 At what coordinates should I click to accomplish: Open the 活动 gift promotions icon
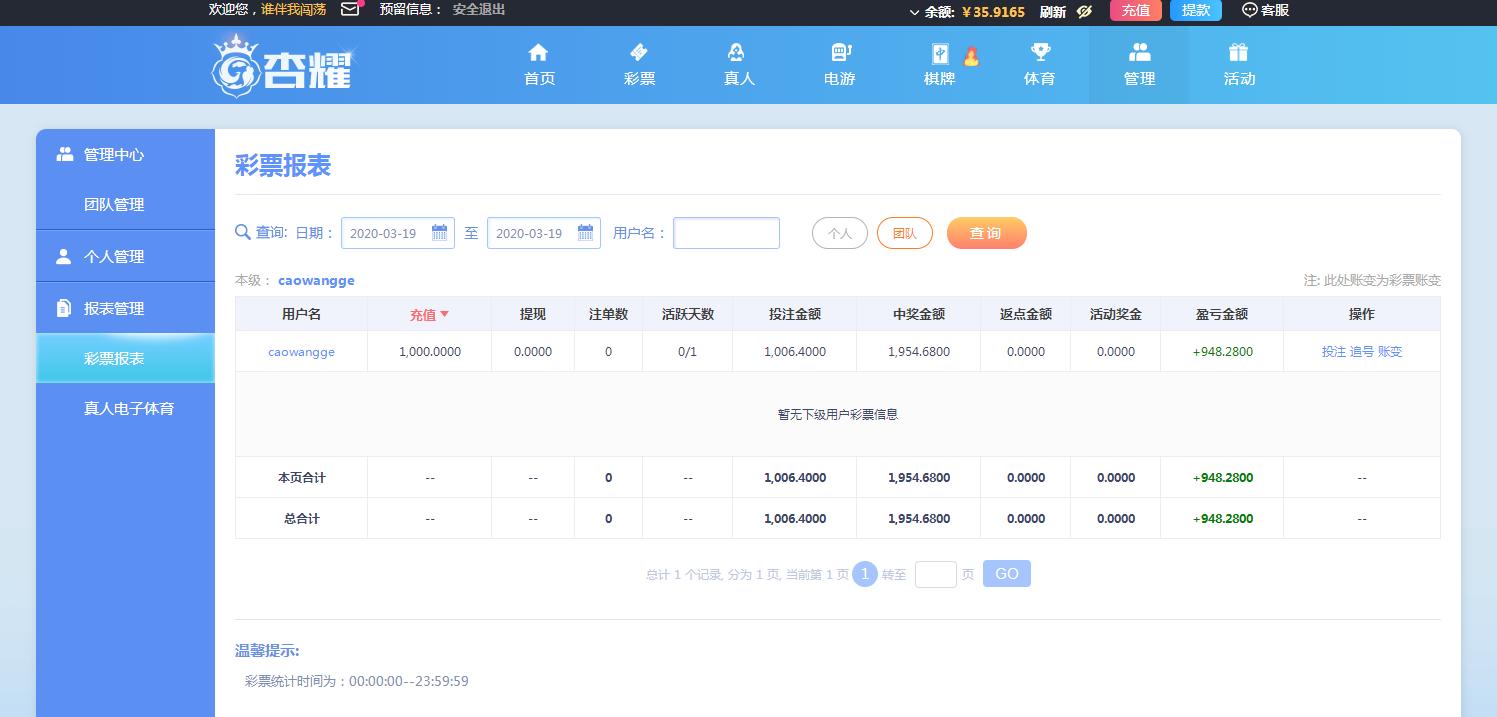pyautogui.click(x=1239, y=53)
